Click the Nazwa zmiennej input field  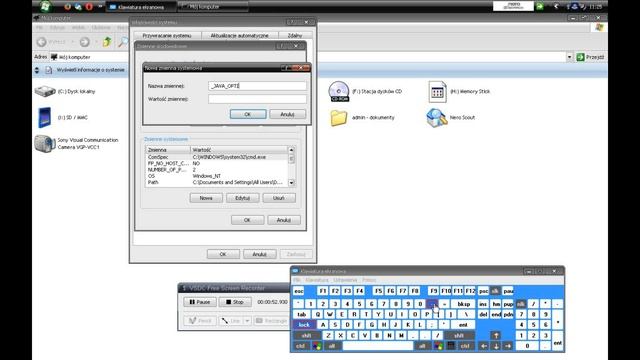click(257, 86)
